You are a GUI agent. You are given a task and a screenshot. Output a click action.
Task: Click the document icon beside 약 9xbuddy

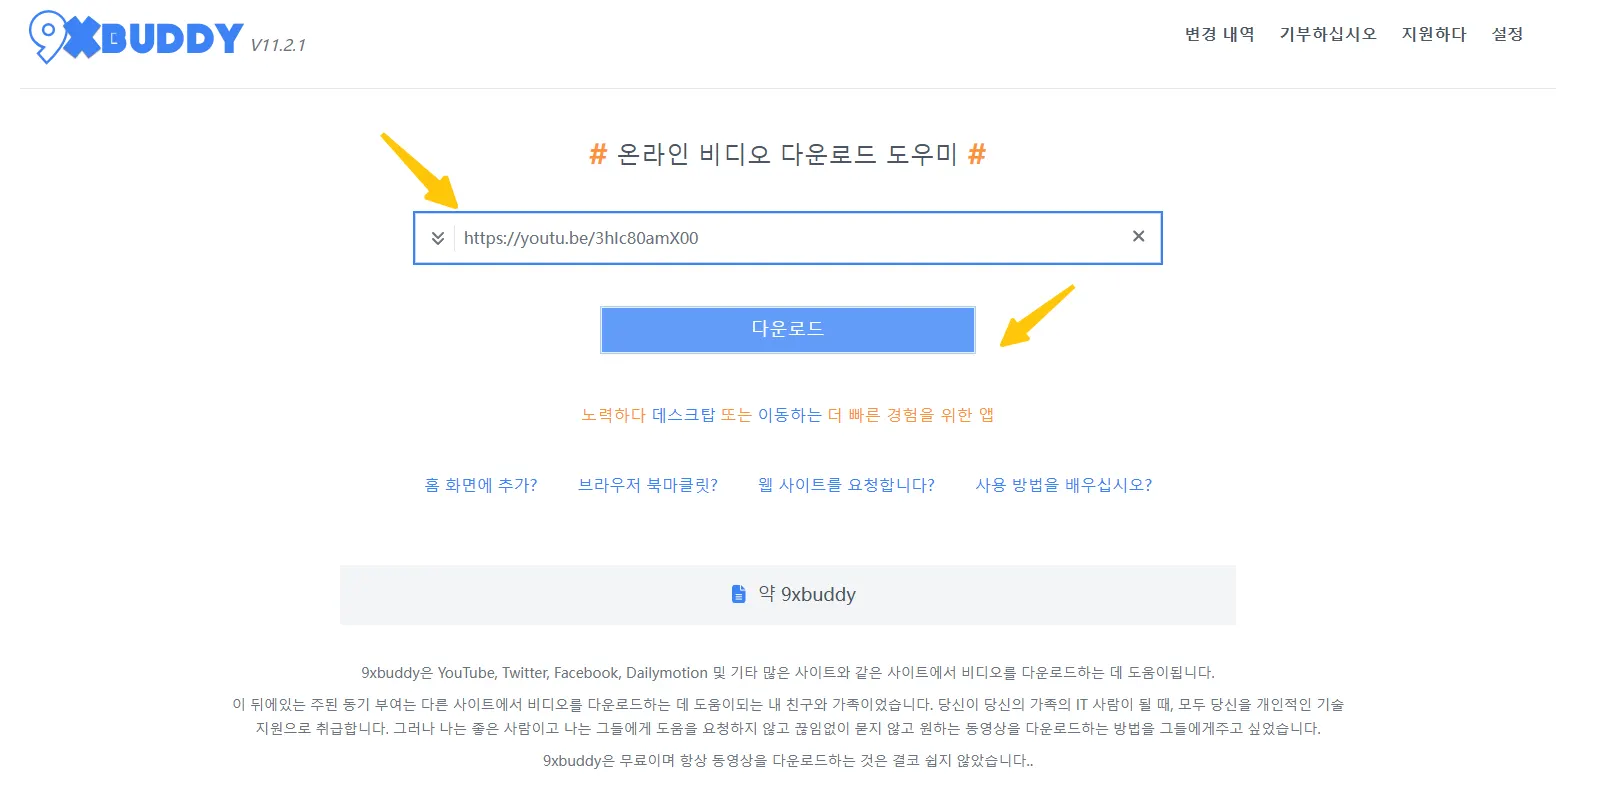pyautogui.click(x=739, y=594)
